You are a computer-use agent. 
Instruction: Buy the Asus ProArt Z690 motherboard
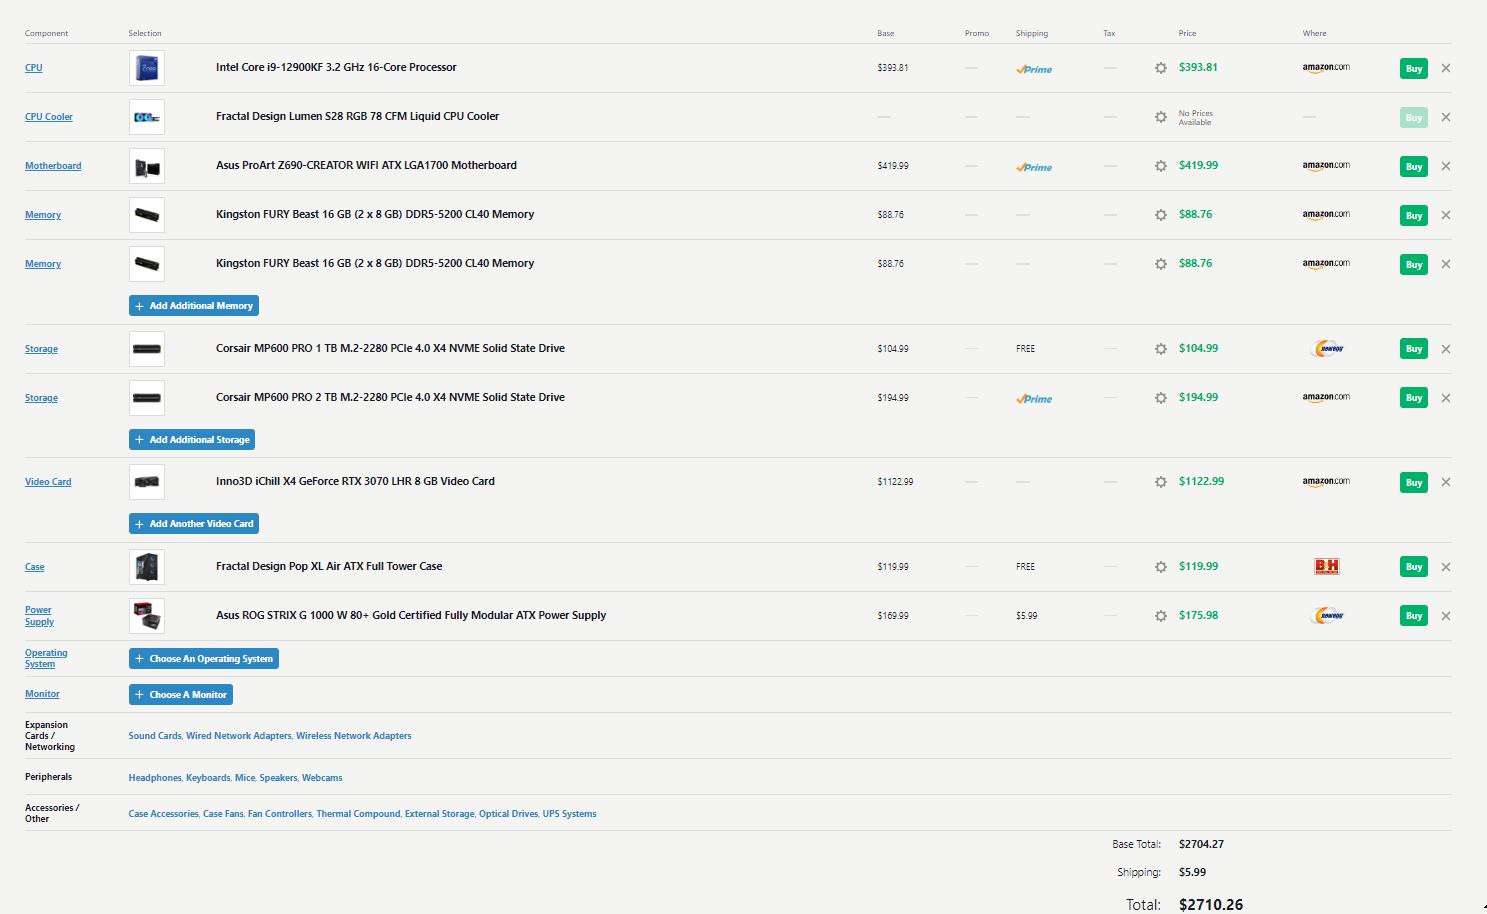(x=1414, y=166)
